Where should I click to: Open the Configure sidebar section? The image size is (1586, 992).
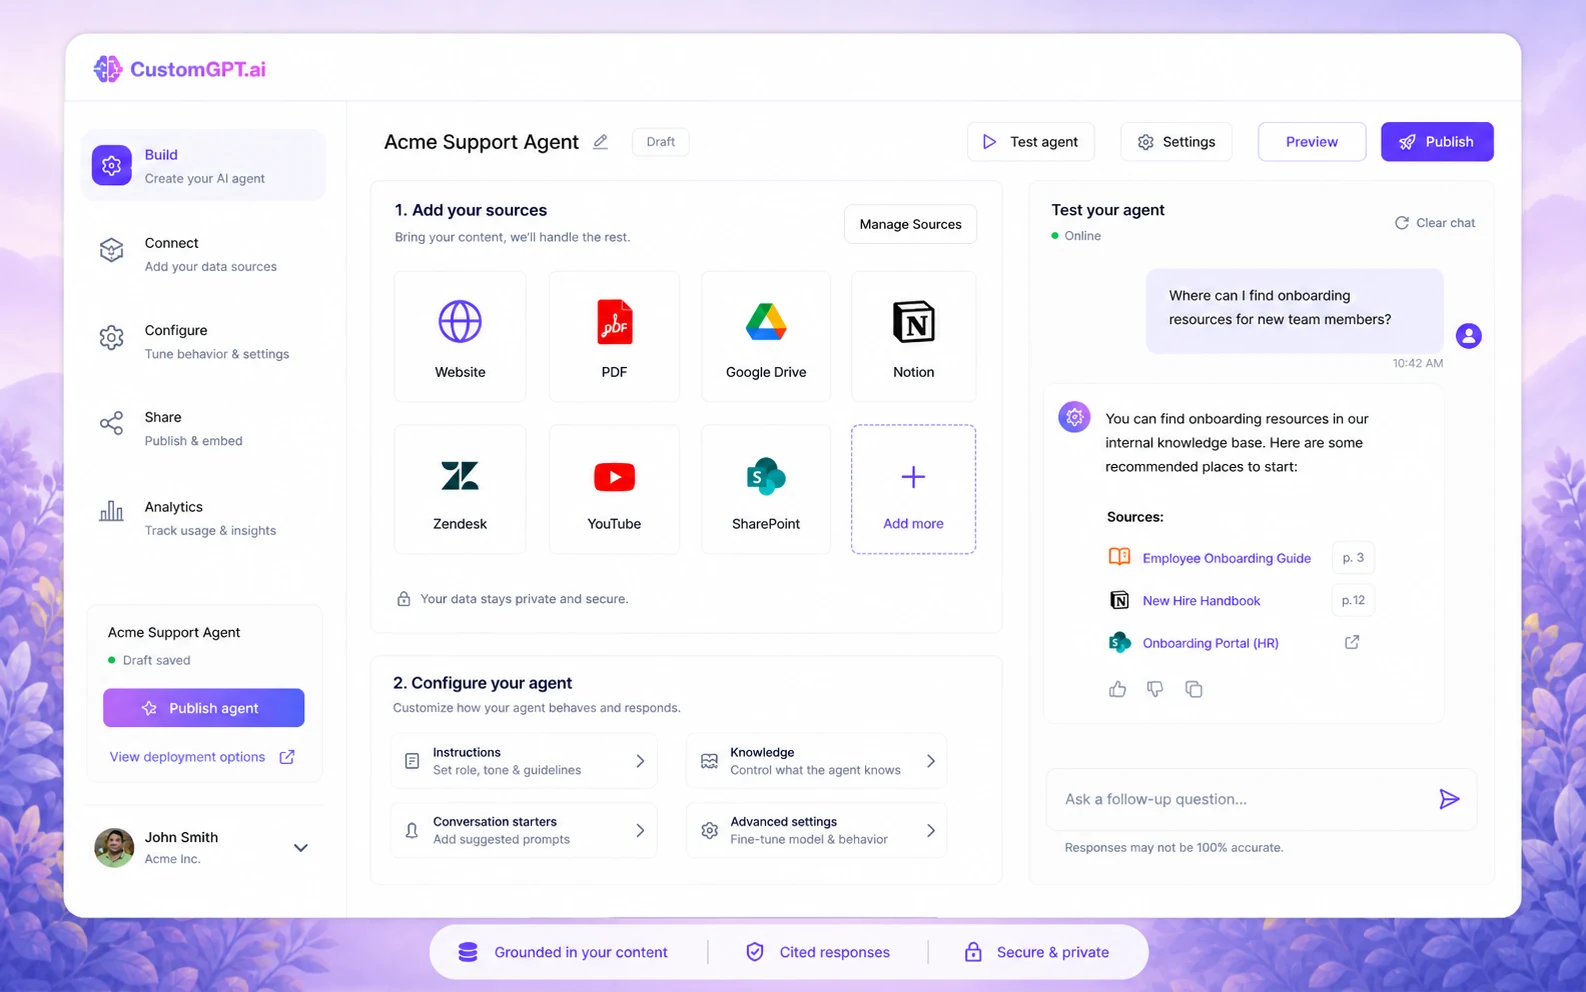click(203, 341)
